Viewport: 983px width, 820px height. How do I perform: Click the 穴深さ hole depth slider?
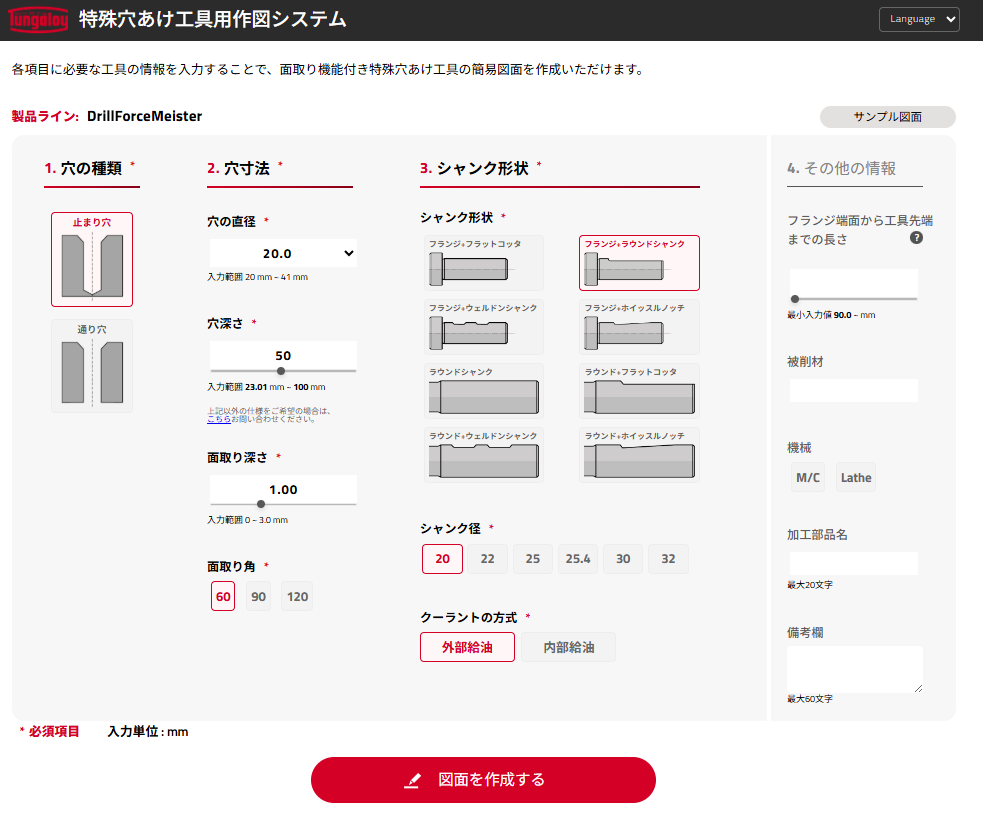[283, 371]
